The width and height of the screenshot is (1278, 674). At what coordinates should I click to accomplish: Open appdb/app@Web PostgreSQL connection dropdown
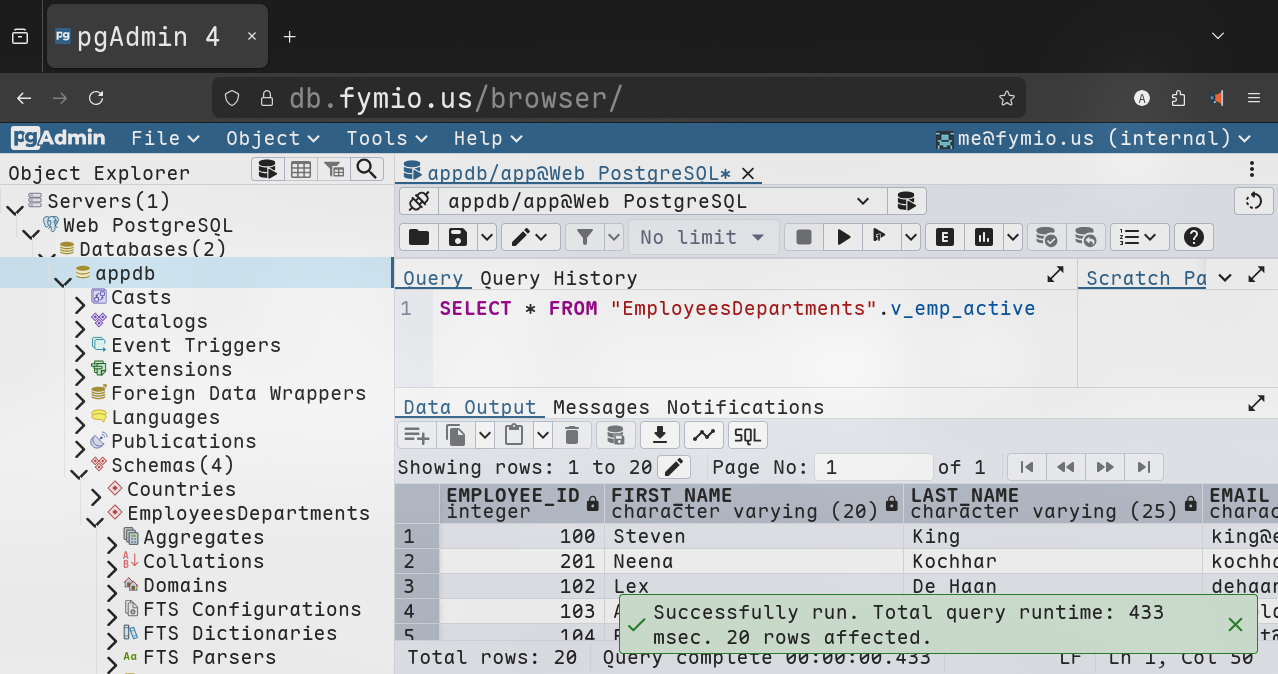tap(661, 202)
